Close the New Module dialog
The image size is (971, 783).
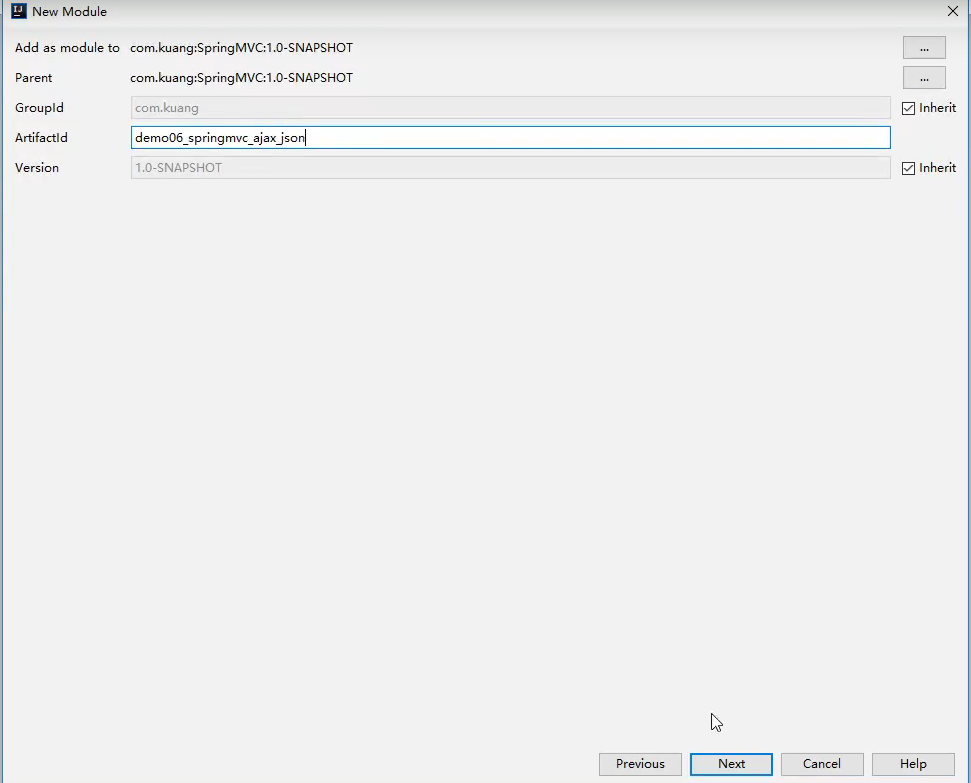pos(952,11)
